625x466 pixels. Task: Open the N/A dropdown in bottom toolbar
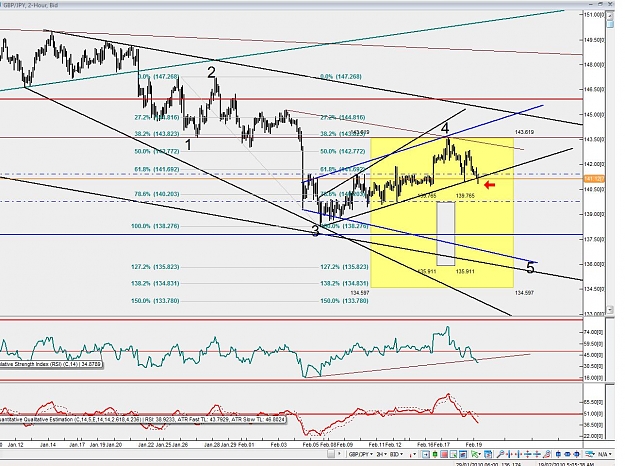point(605,454)
